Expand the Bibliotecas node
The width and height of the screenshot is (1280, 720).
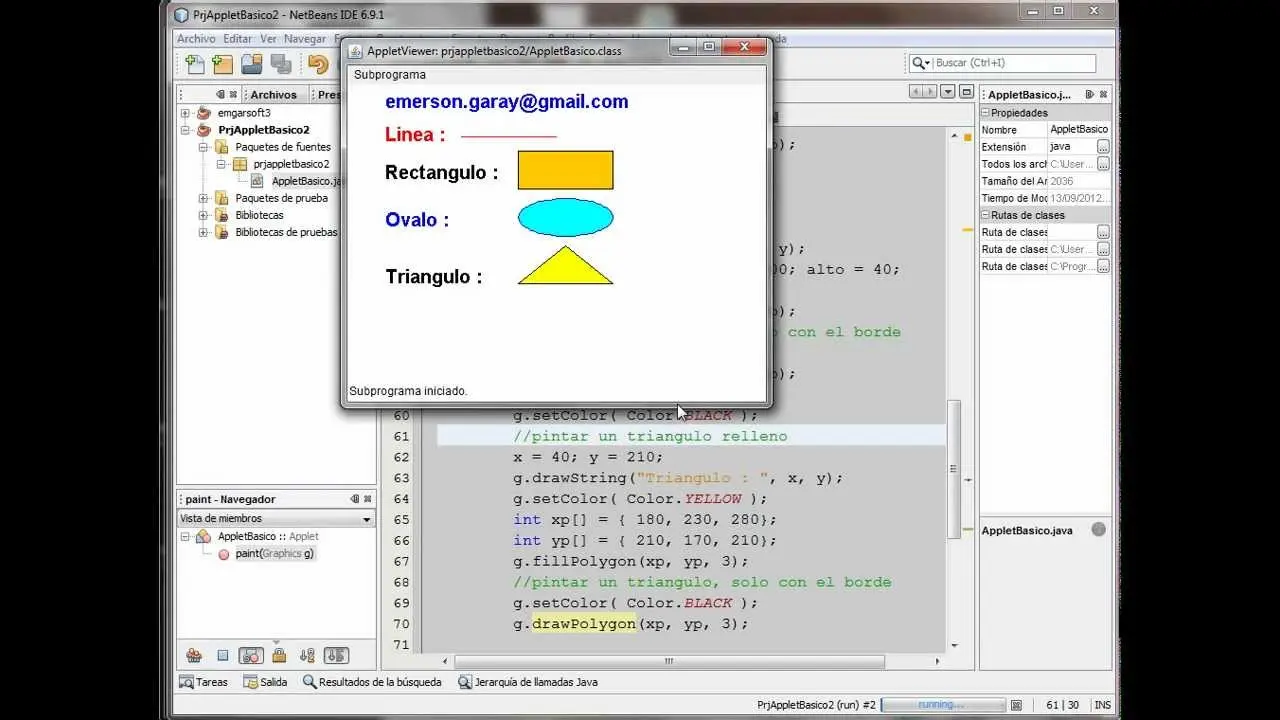click(203, 215)
